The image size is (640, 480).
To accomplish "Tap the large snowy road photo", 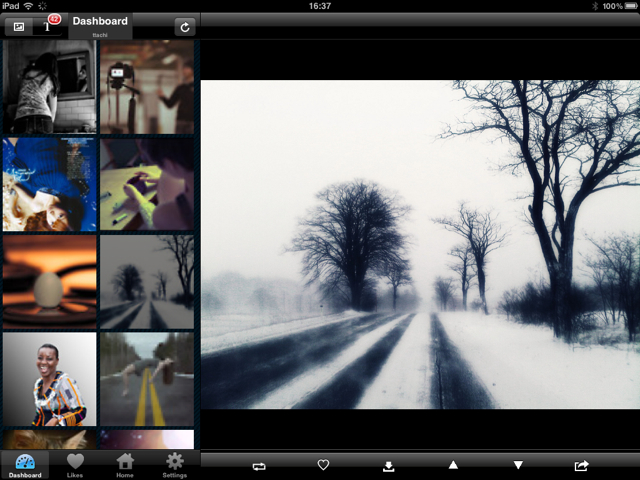I will (420, 244).
